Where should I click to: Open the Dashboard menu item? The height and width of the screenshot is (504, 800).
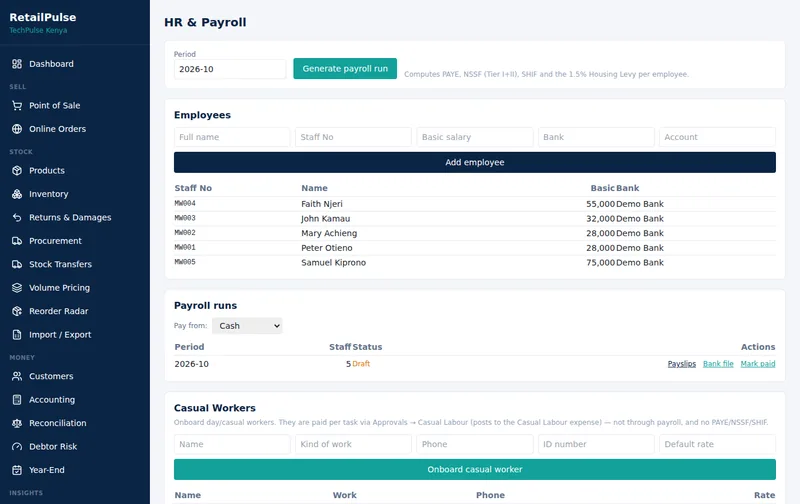(x=74, y=64)
